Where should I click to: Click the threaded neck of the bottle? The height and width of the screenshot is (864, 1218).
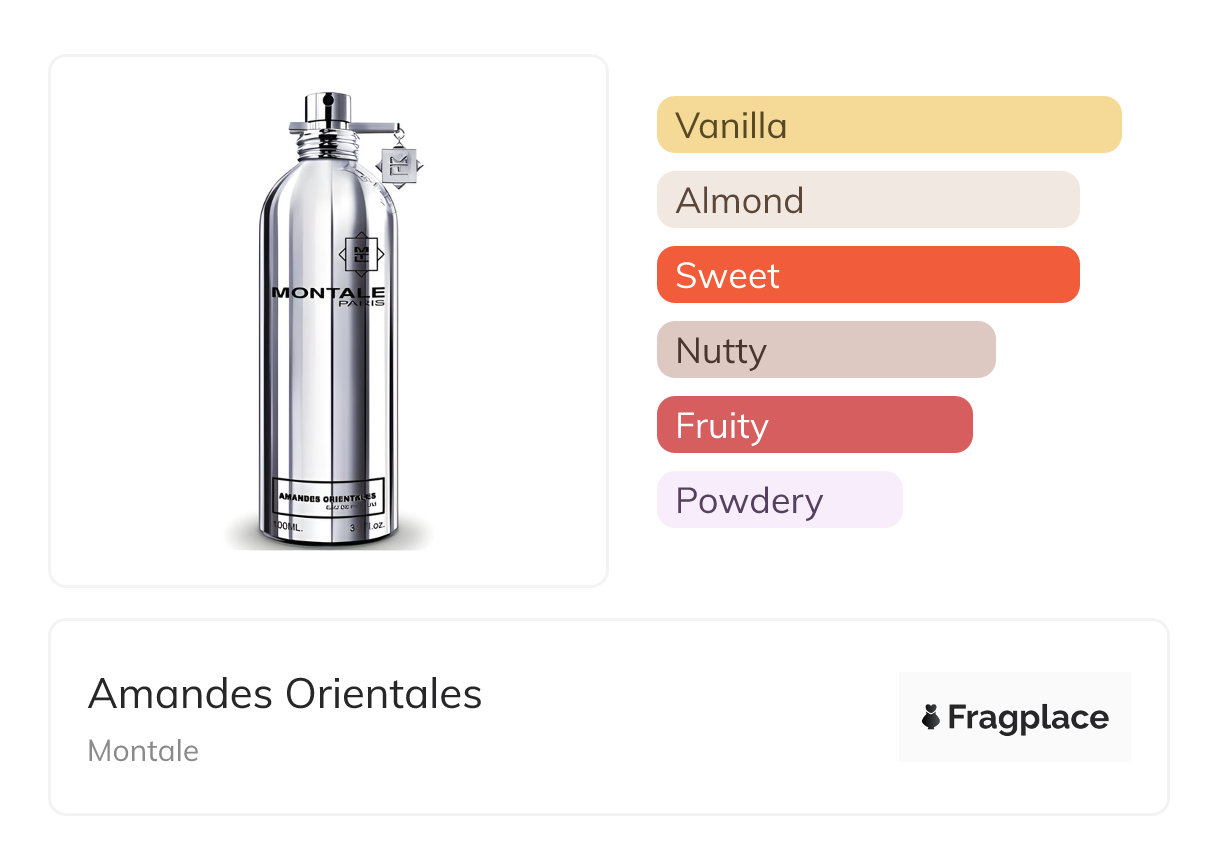[328, 148]
